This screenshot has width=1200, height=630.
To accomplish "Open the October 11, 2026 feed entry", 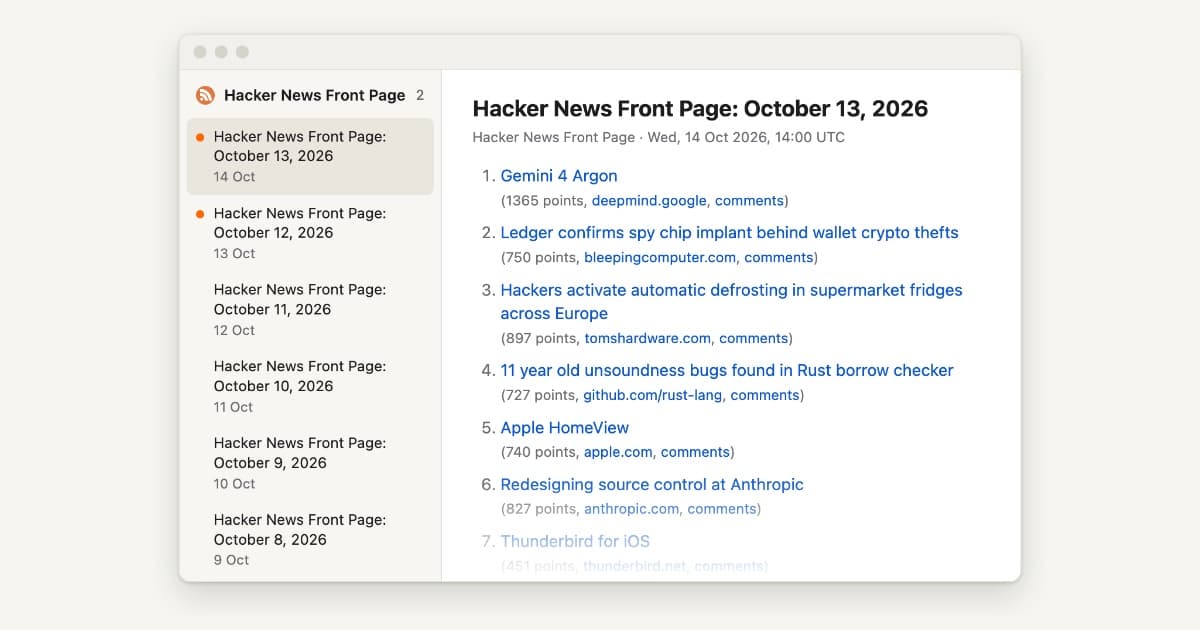I will click(x=310, y=310).
